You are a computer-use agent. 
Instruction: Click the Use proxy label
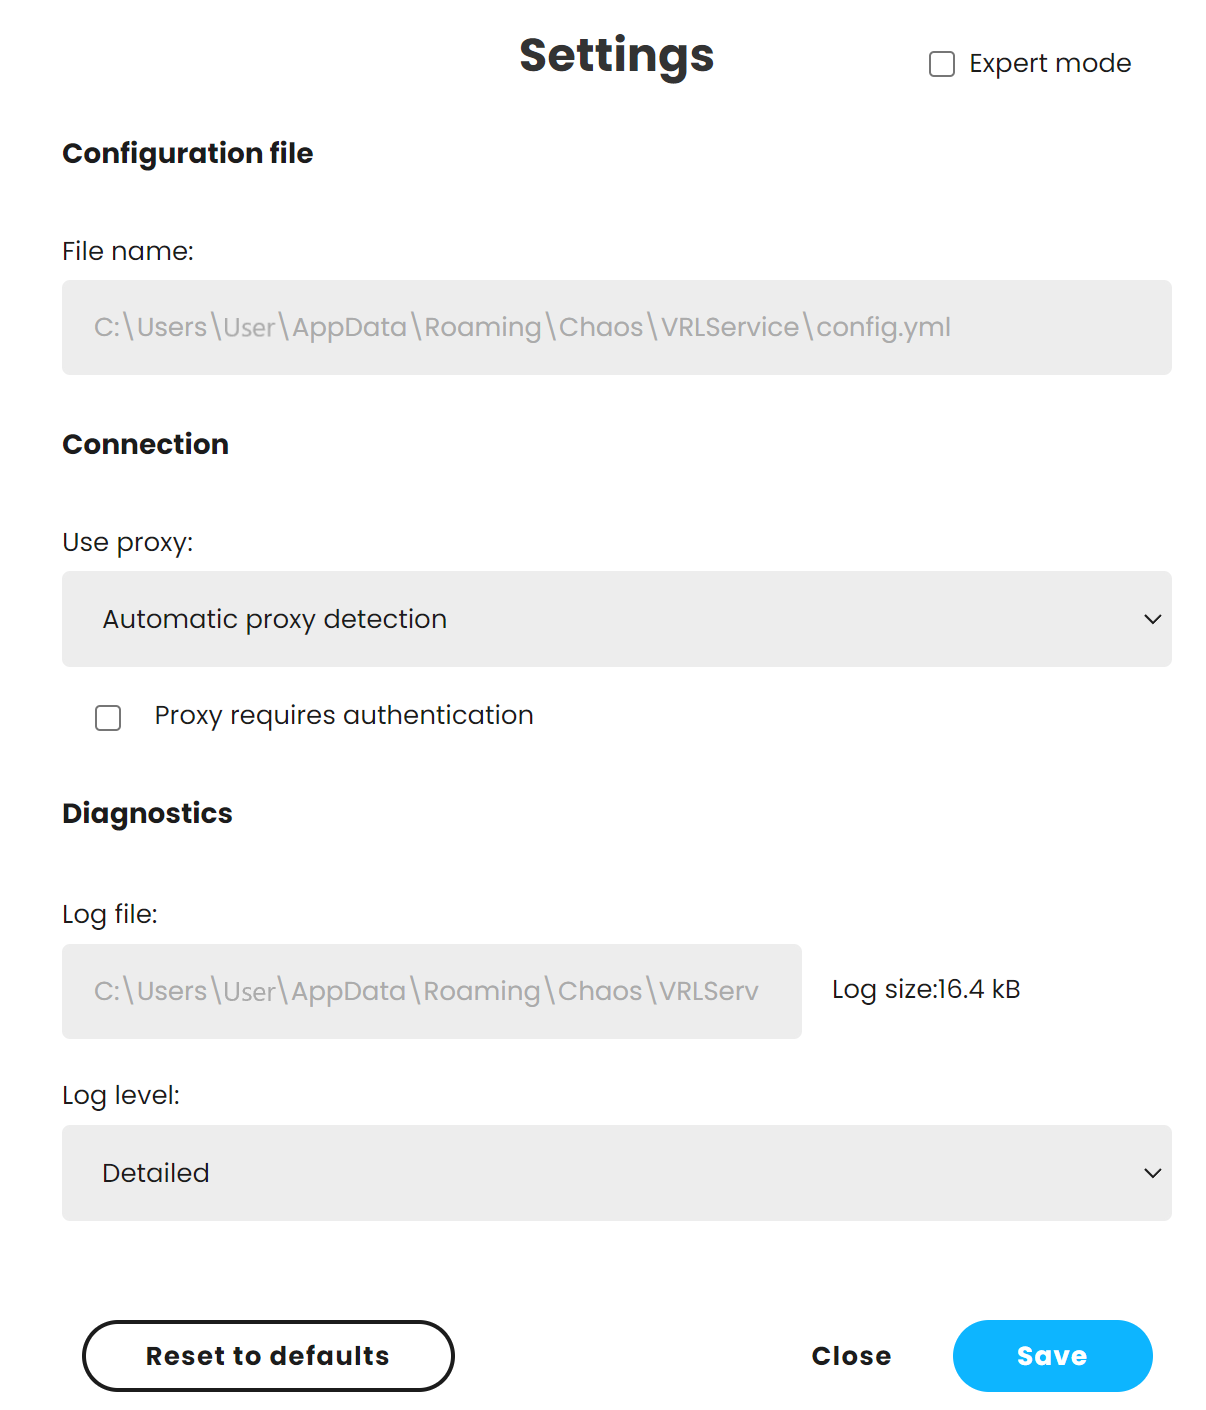point(128,542)
